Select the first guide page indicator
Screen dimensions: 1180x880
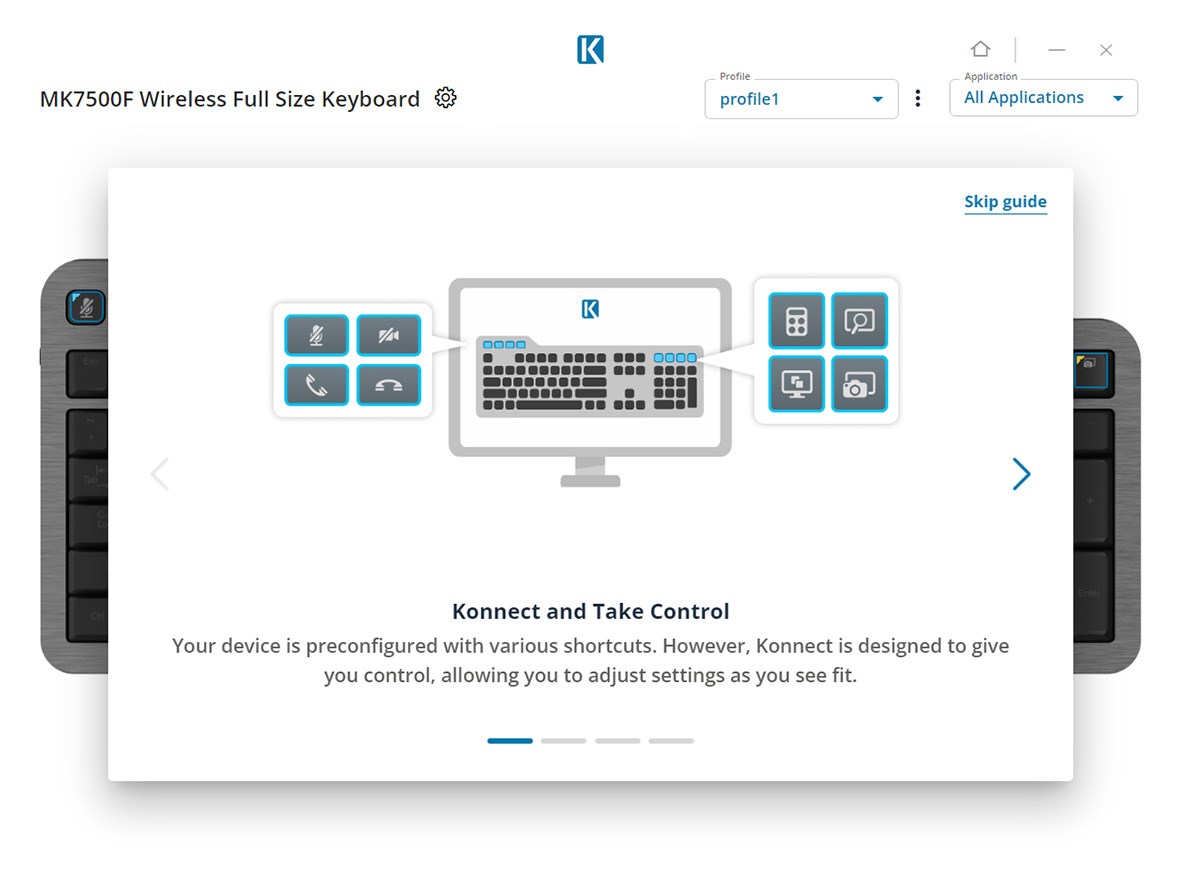tap(509, 741)
